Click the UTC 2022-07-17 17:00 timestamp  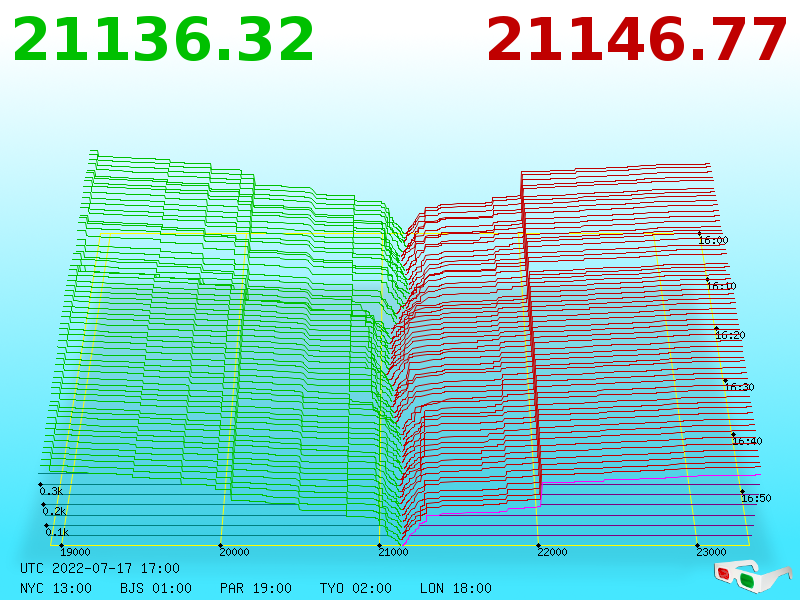tap(100, 568)
